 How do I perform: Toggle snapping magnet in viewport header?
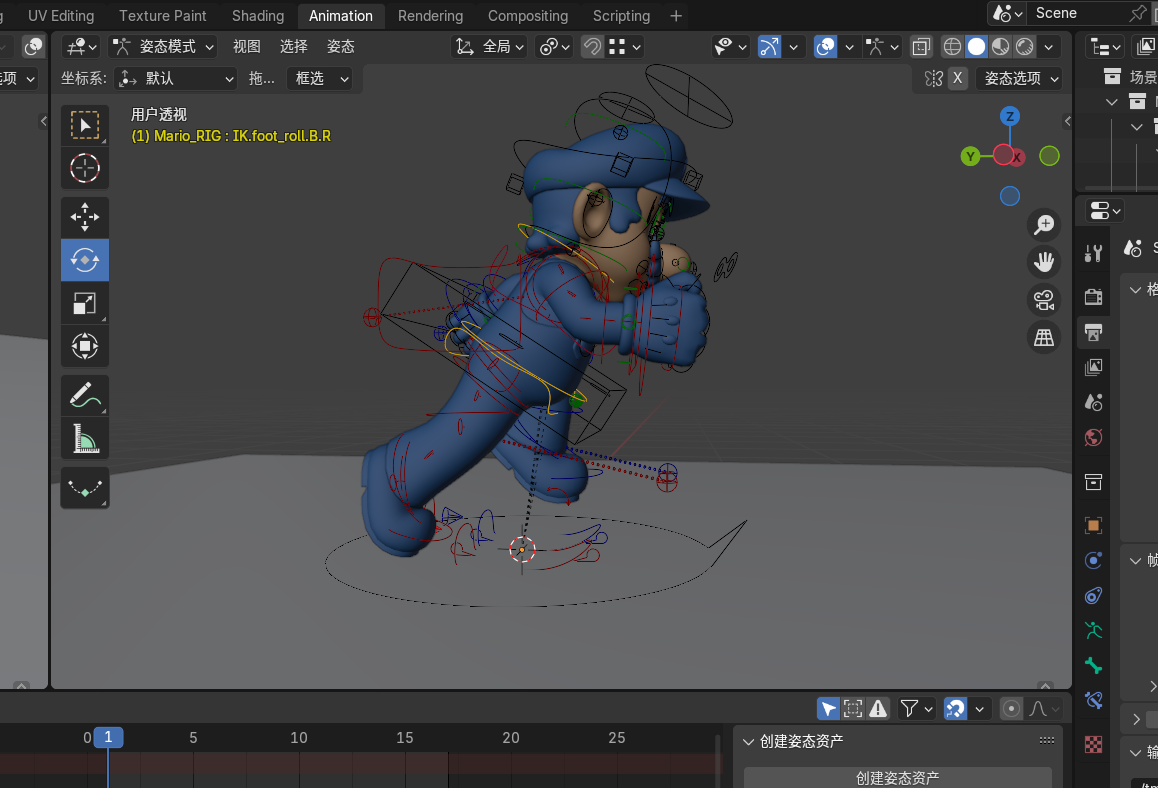[592, 47]
